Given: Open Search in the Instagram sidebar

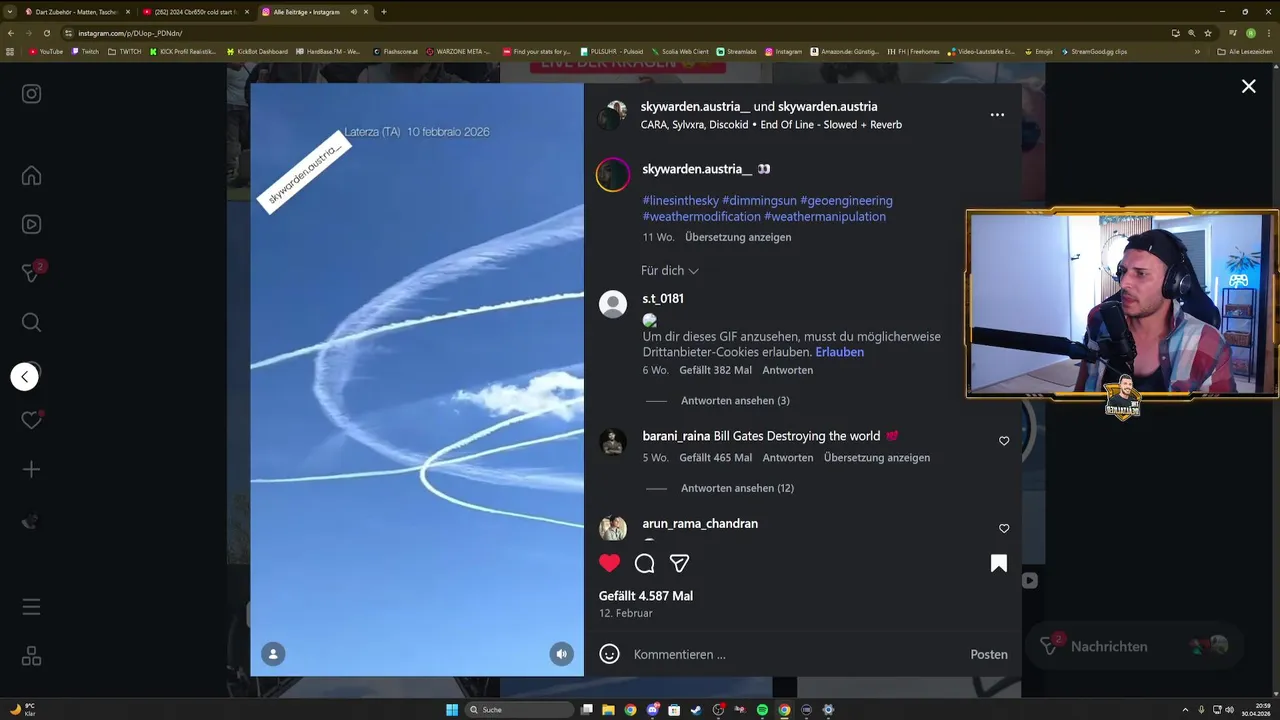Looking at the screenshot, I should (31, 322).
